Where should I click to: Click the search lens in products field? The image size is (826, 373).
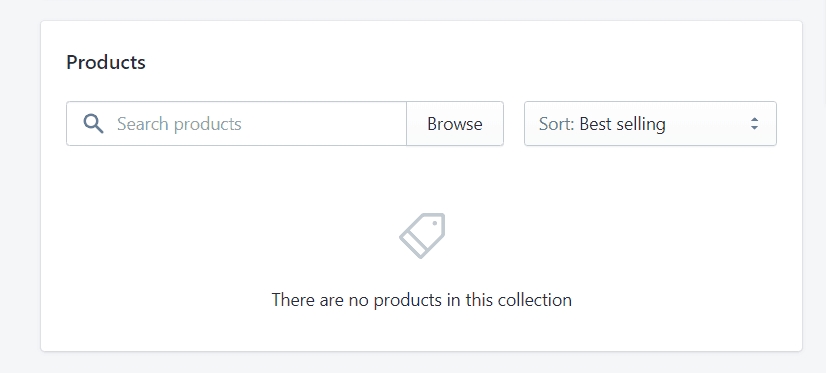tap(93, 124)
